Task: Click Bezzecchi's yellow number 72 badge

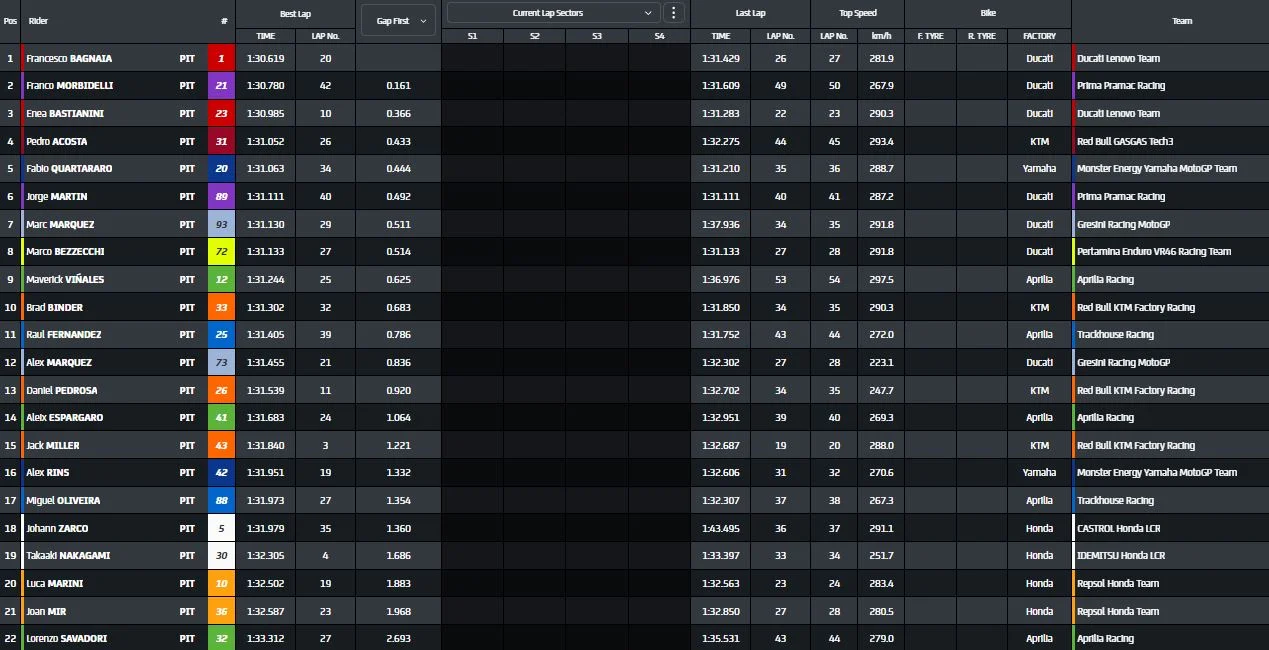Action: point(221,252)
